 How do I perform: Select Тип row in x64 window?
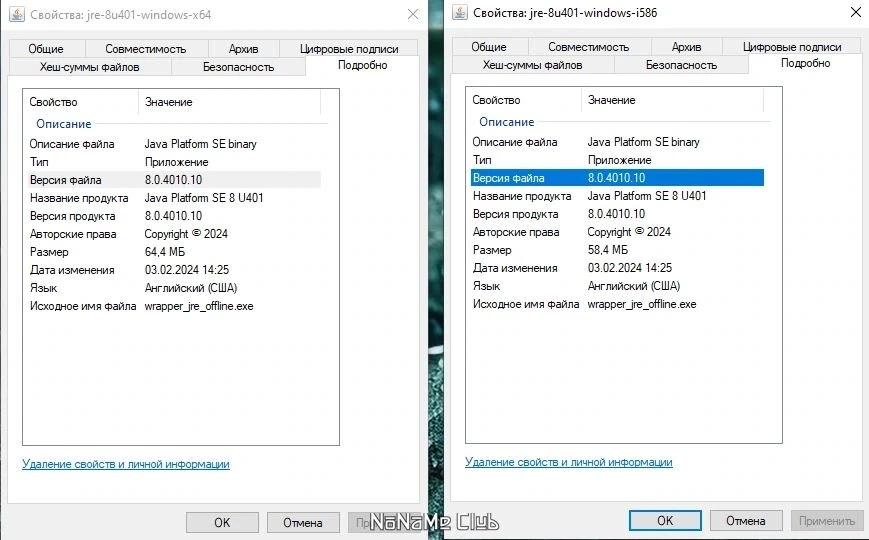click(174, 162)
